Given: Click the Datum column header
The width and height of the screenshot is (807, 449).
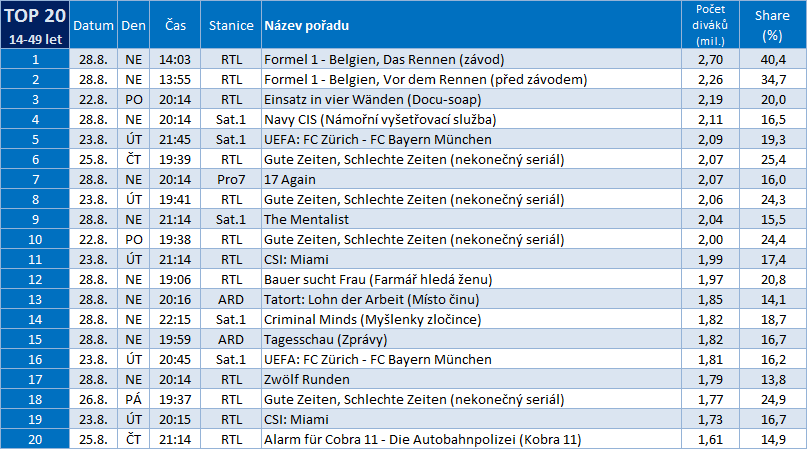Looking at the screenshot, I should tap(93, 25).
